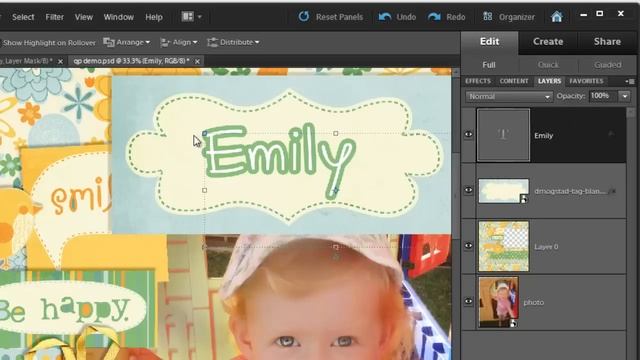This screenshot has width=640, height=360.
Task: Click the Undo arrow icon
Action: coord(384,17)
